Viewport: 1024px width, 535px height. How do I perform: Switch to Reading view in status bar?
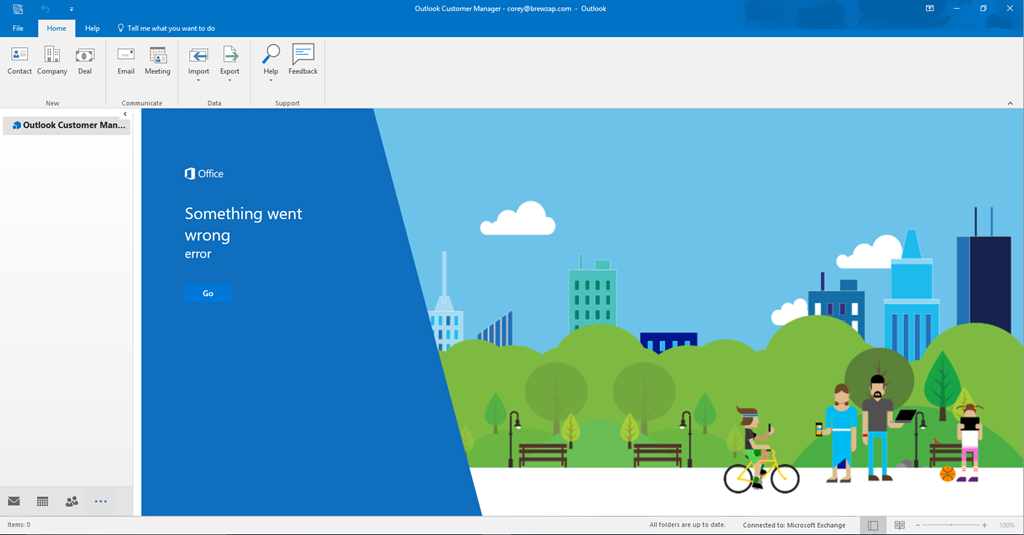[x=899, y=525]
